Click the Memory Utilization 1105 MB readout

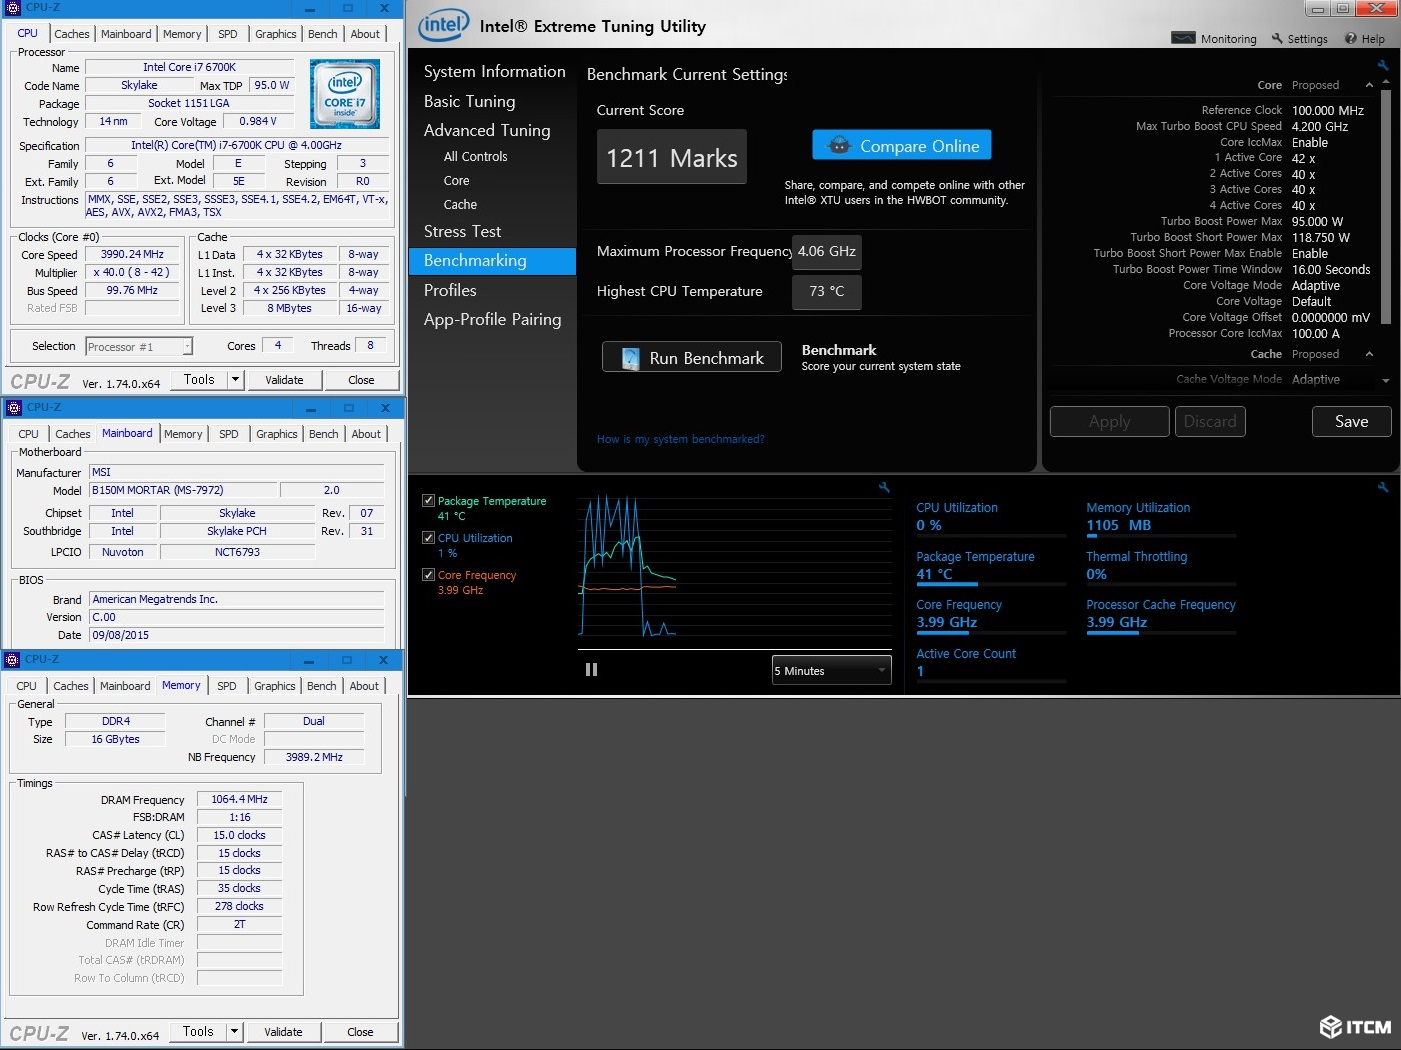(x=1119, y=525)
